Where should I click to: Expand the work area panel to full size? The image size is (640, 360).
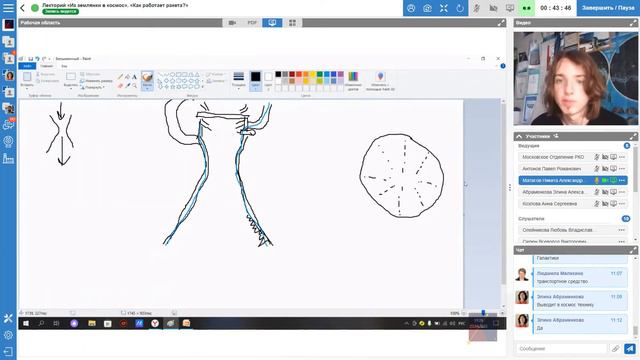point(501,23)
